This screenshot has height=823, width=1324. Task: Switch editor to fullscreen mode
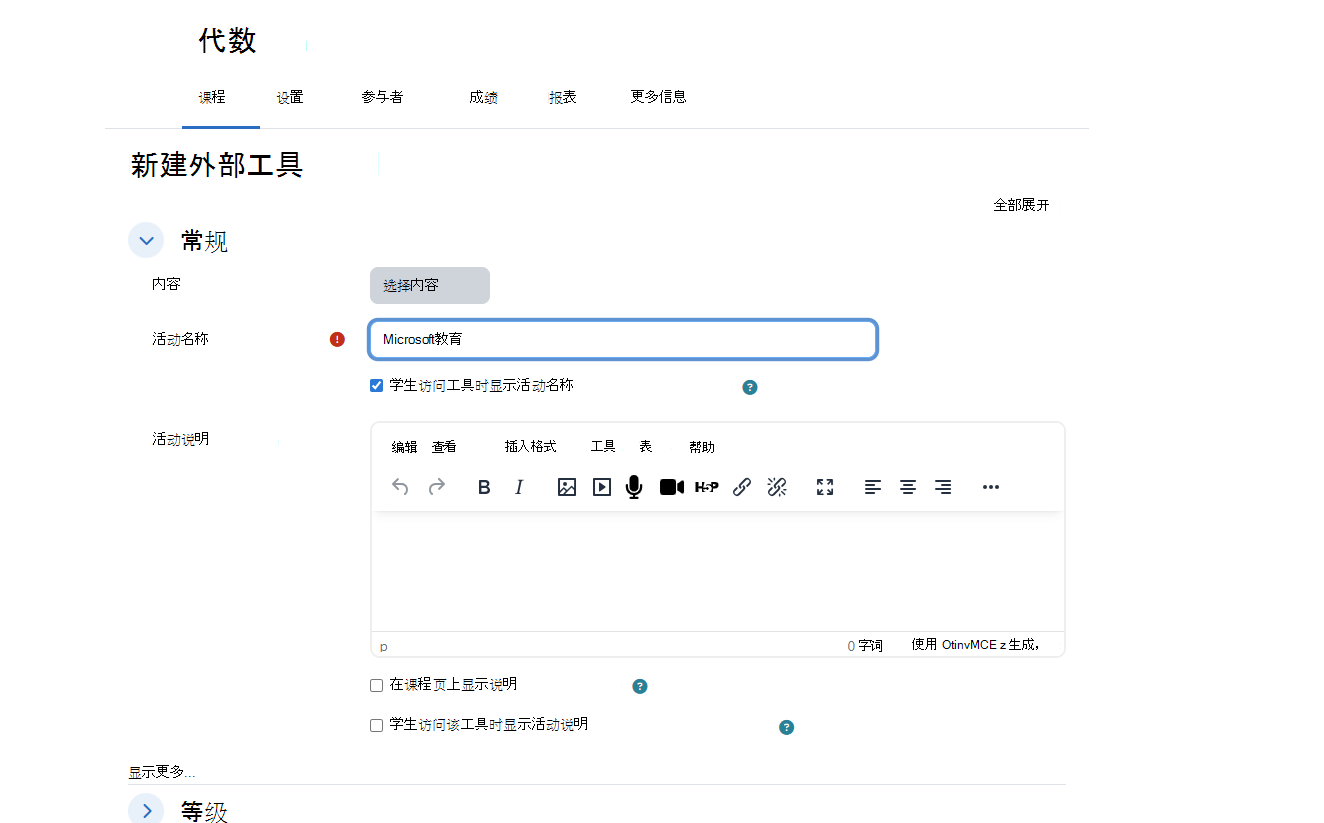pyautogui.click(x=825, y=487)
